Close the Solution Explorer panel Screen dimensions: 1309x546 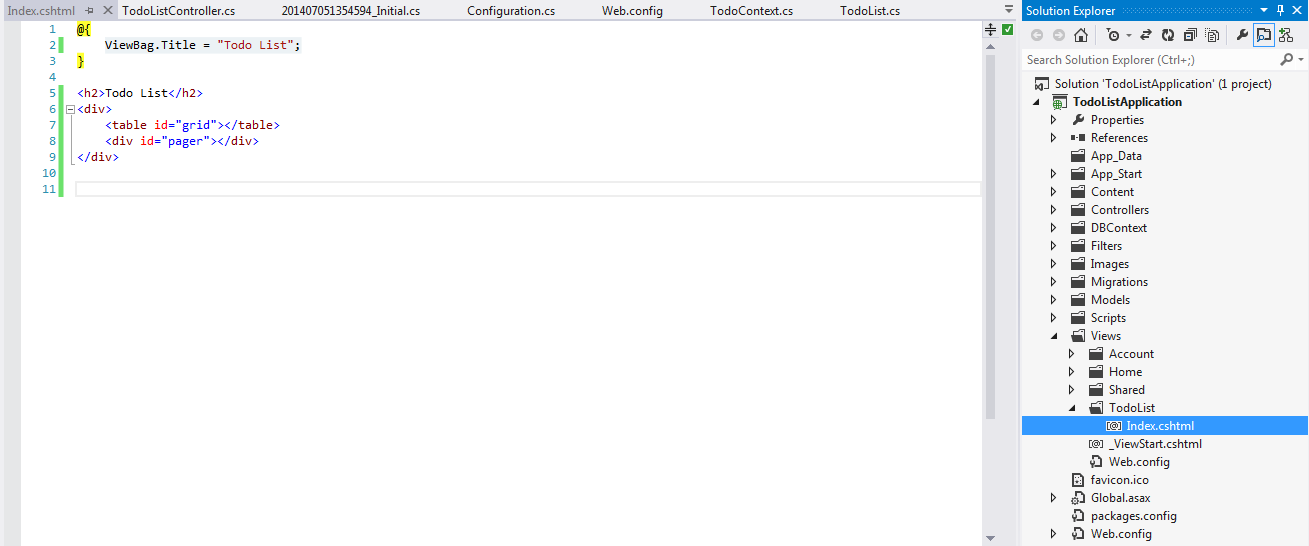[1298, 10]
